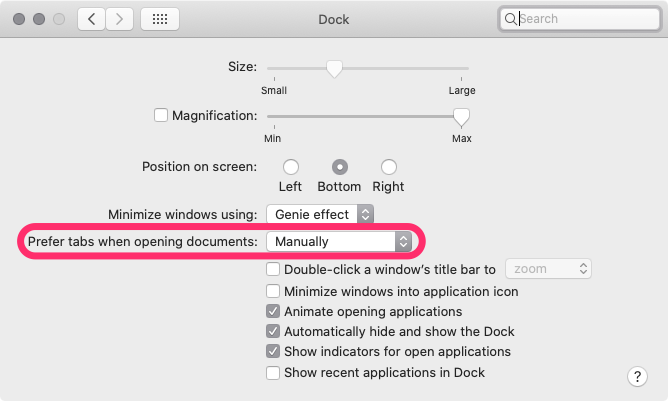Click the back navigation arrow
This screenshot has height=401, width=668.
pyautogui.click(x=91, y=19)
